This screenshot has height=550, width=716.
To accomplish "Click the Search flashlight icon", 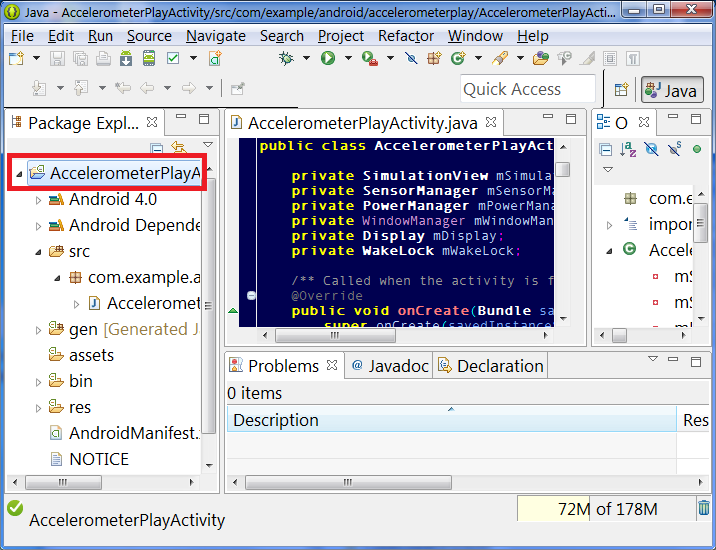I will pyautogui.click(x=500, y=58).
